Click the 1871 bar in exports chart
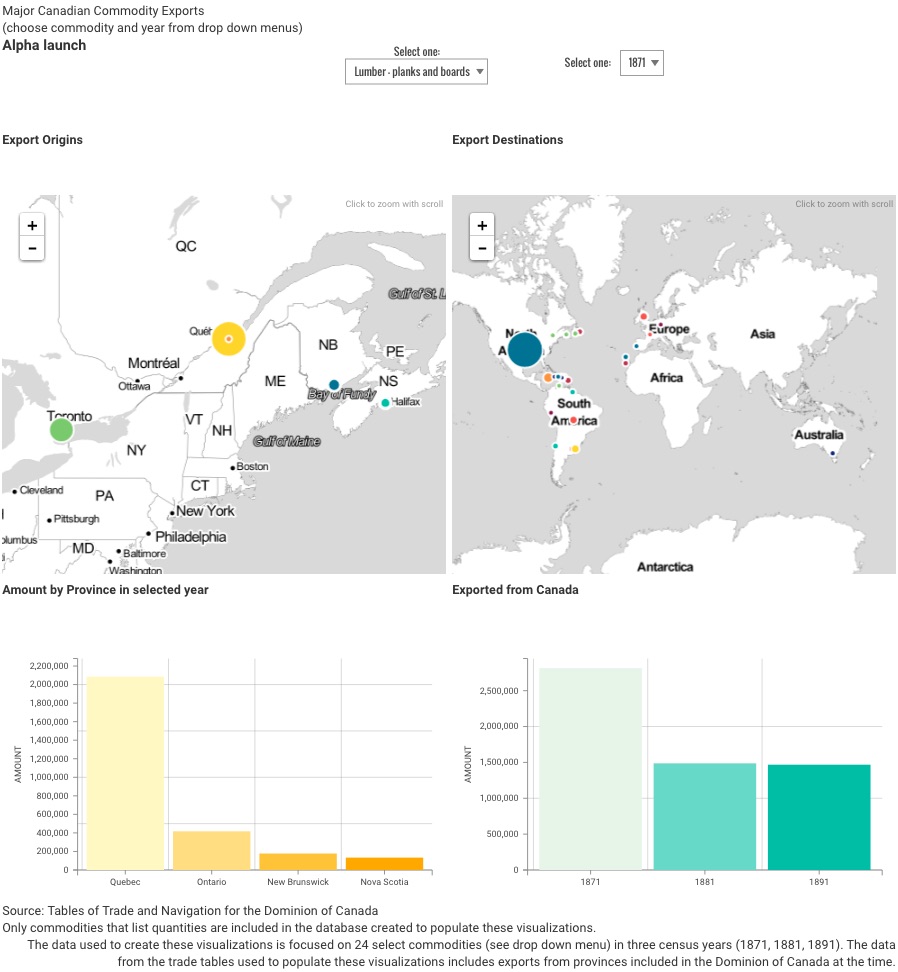This screenshot has width=898, height=972. point(589,768)
